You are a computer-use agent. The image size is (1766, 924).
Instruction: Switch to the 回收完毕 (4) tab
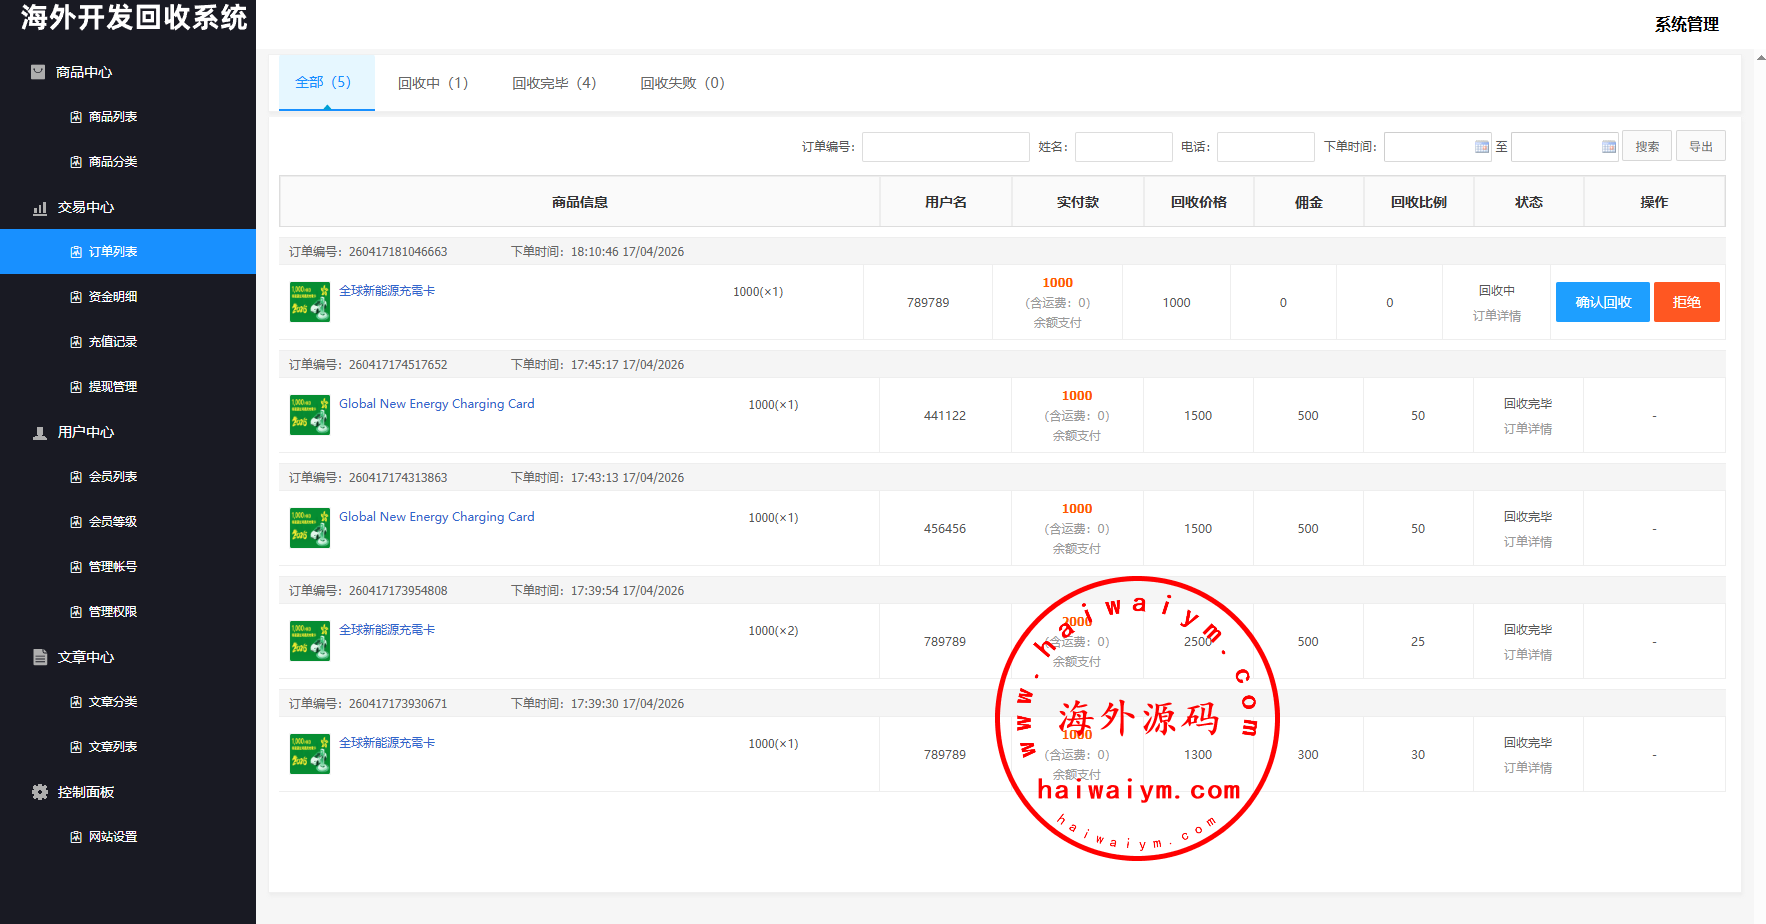tap(554, 83)
